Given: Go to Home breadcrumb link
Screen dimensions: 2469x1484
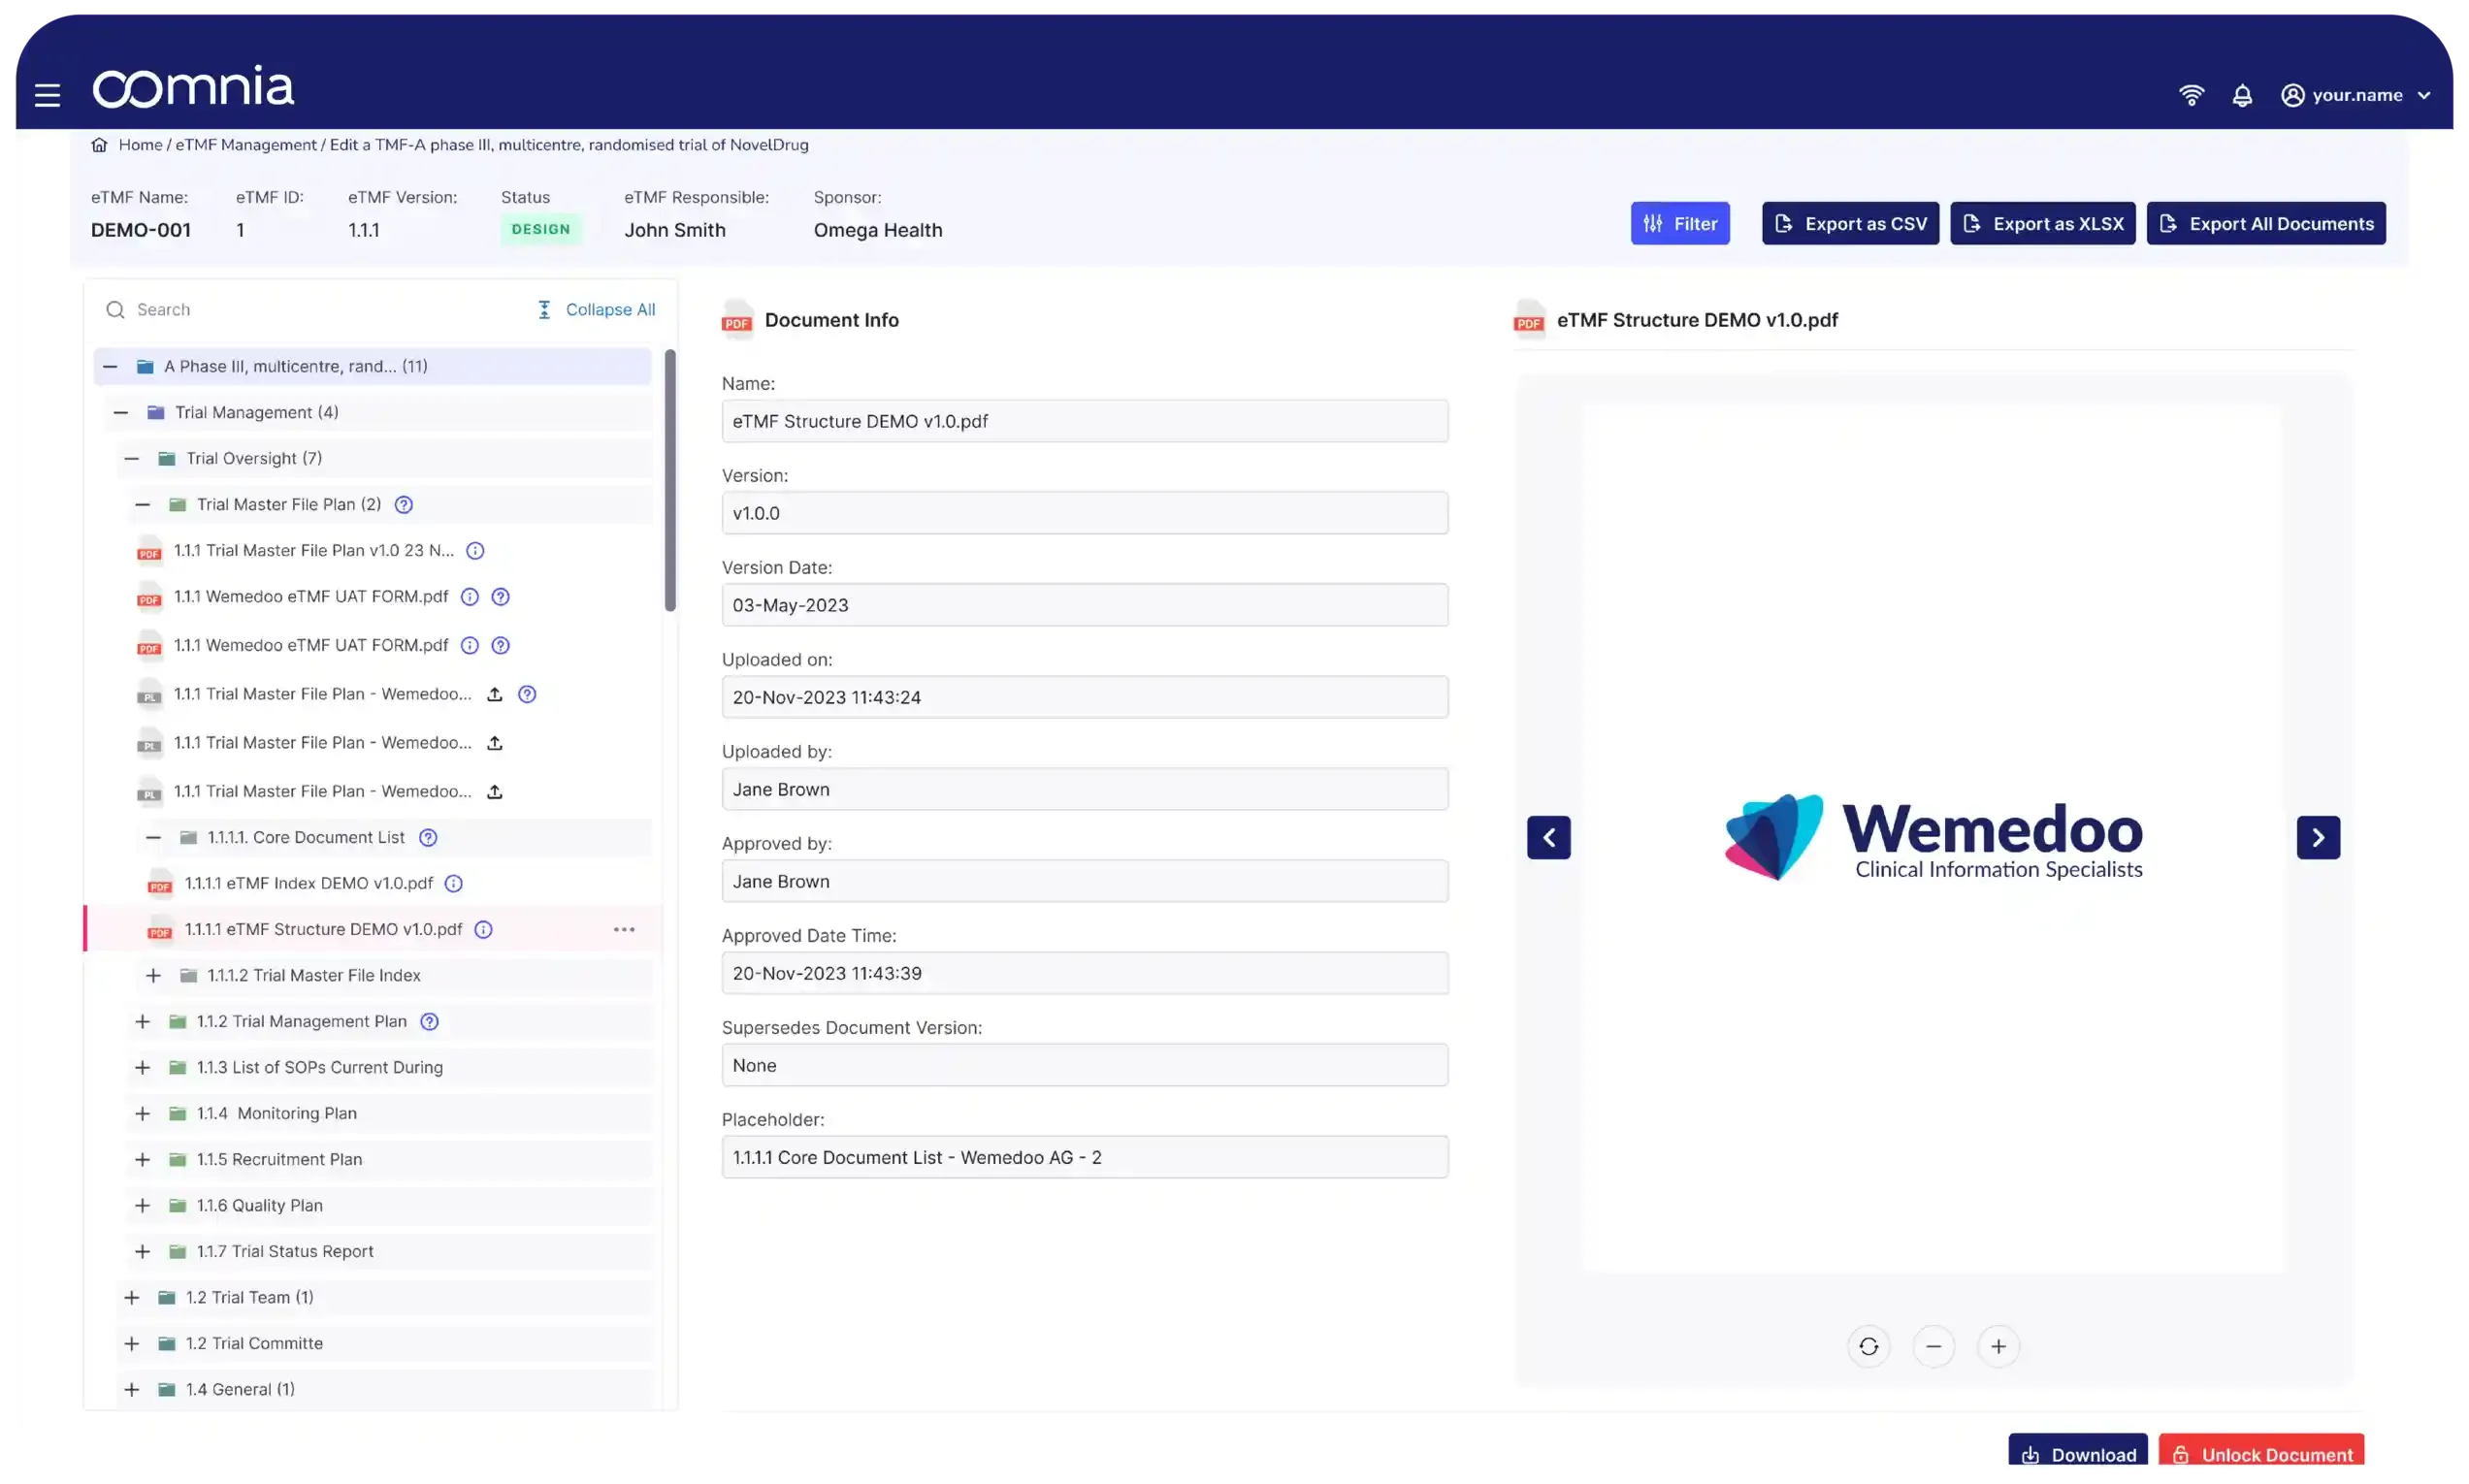Looking at the screenshot, I should (140, 145).
